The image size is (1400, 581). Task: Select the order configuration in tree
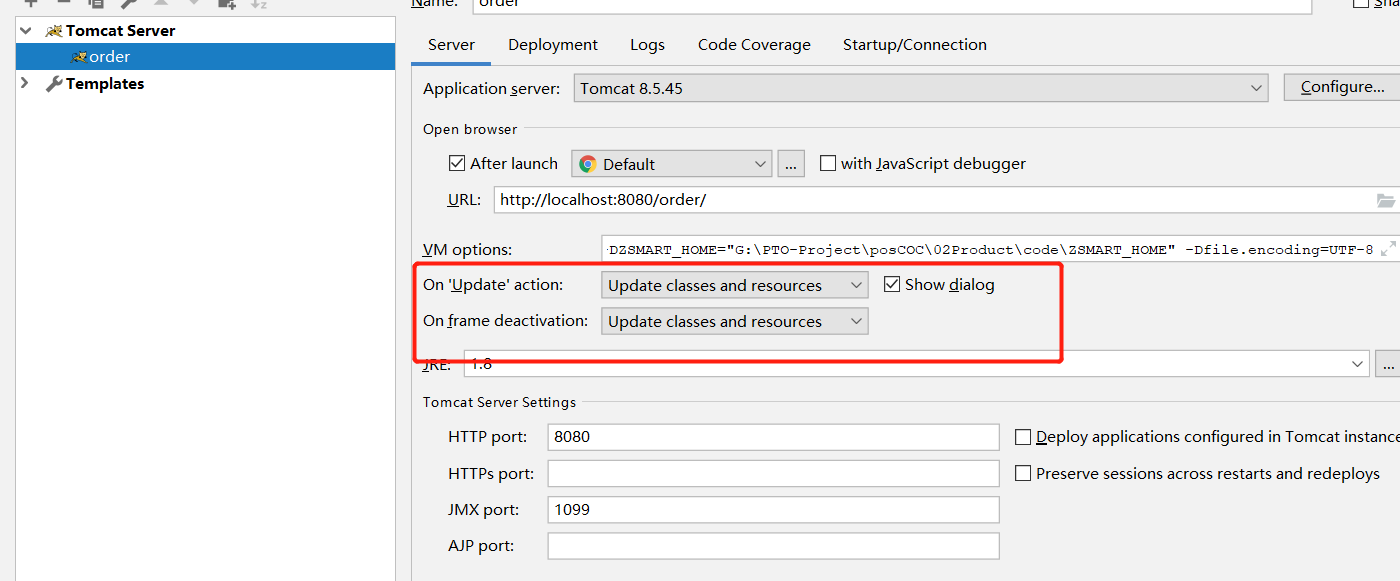click(x=205, y=57)
